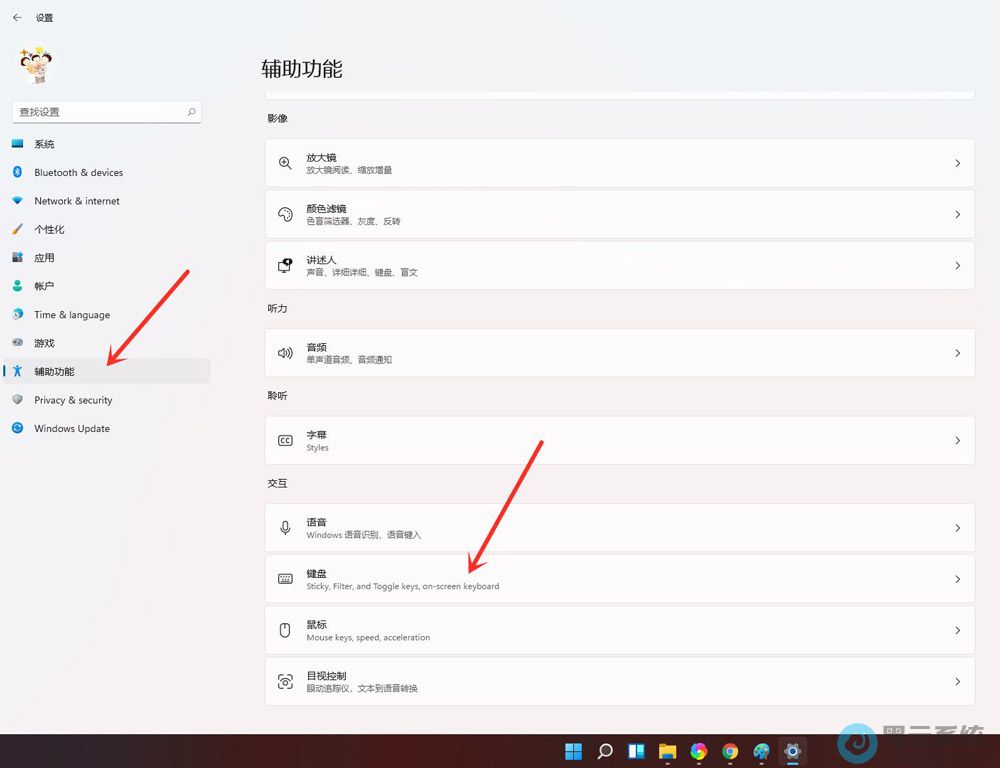The width and height of the screenshot is (1000, 768).
Task: Expand the 鼠标 row chevron arrow
Action: point(957,630)
